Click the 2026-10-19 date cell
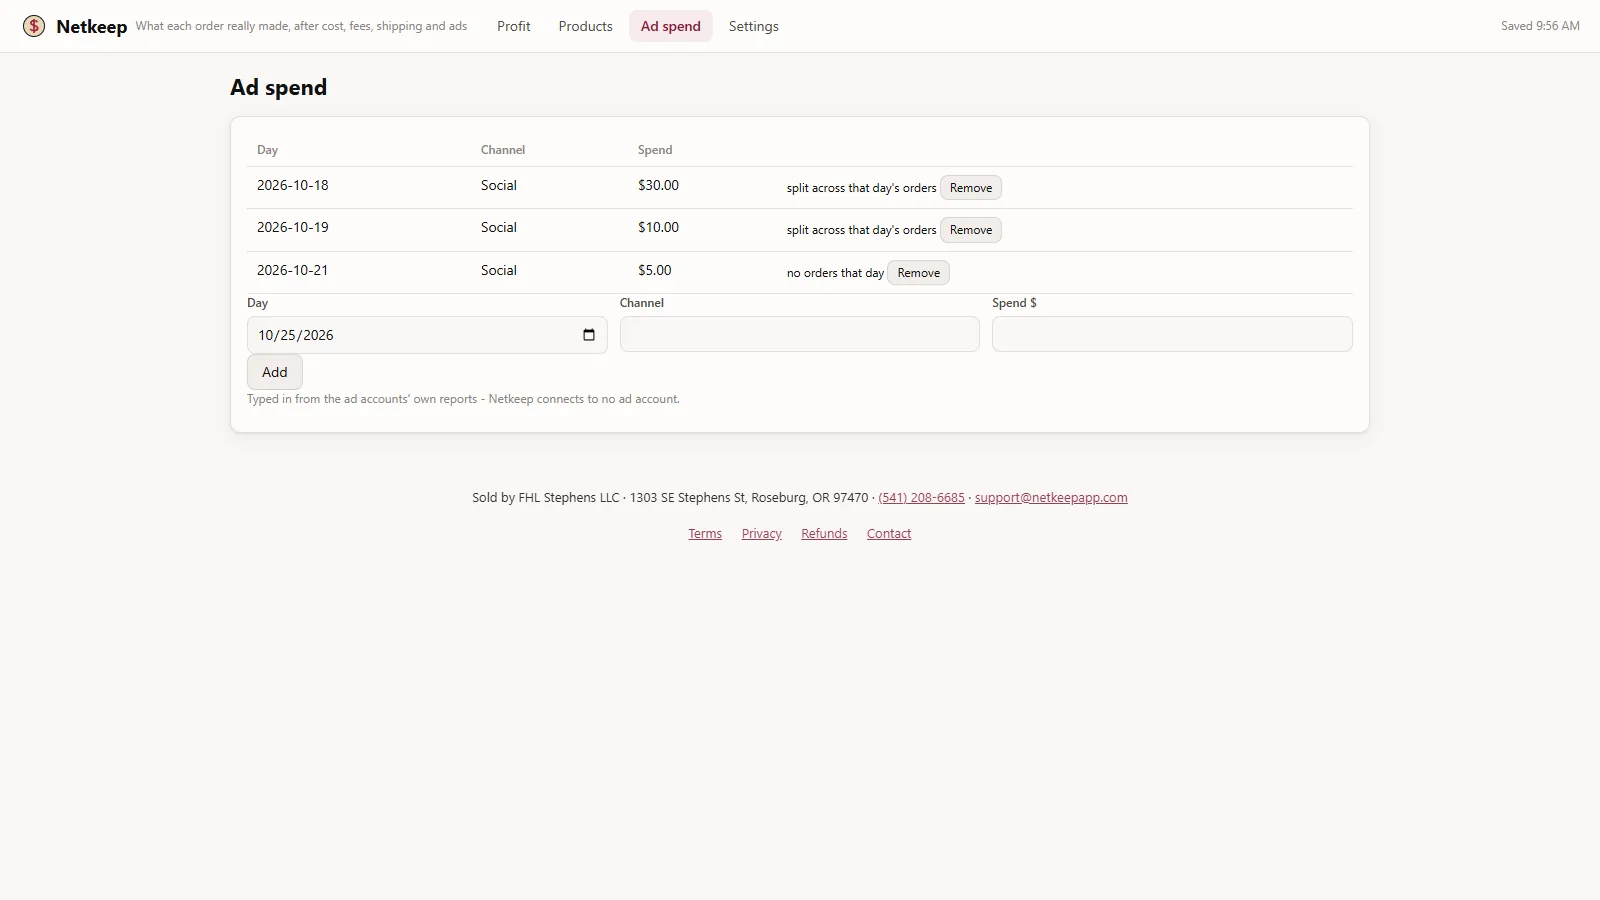 (x=293, y=227)
